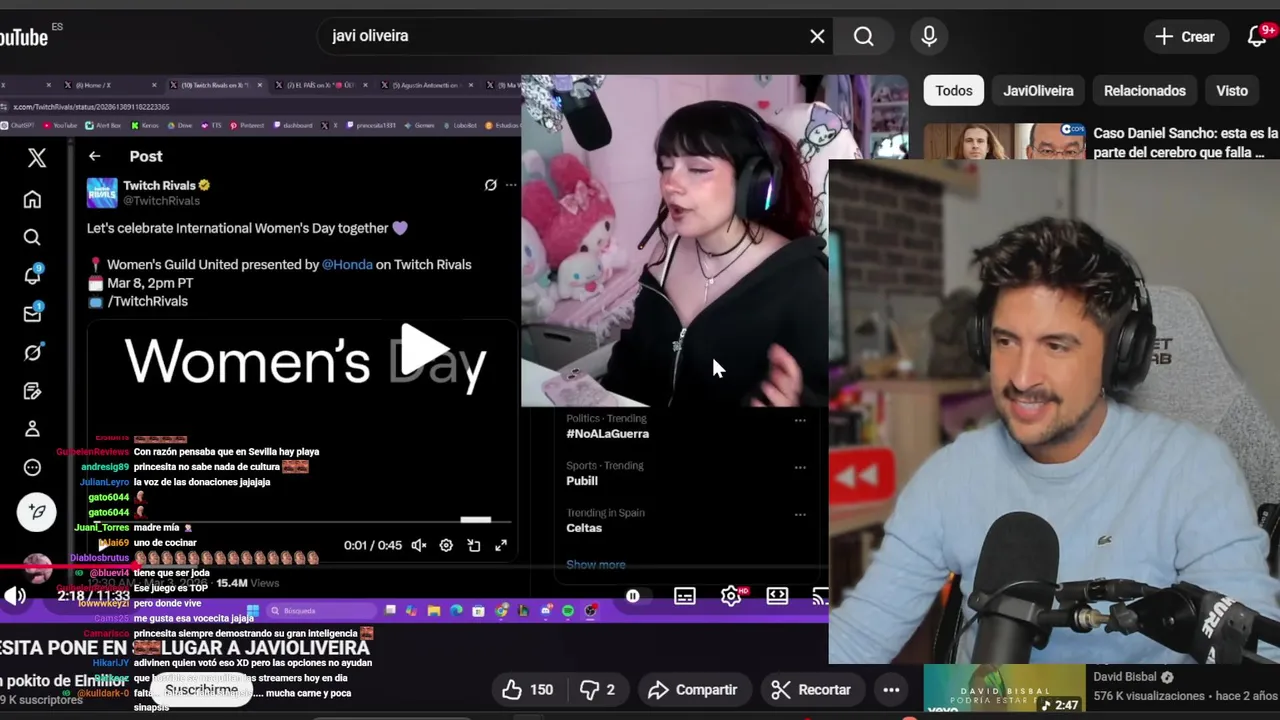
Task: Open more actions menu beside Recortar
Action: [891, 689]
